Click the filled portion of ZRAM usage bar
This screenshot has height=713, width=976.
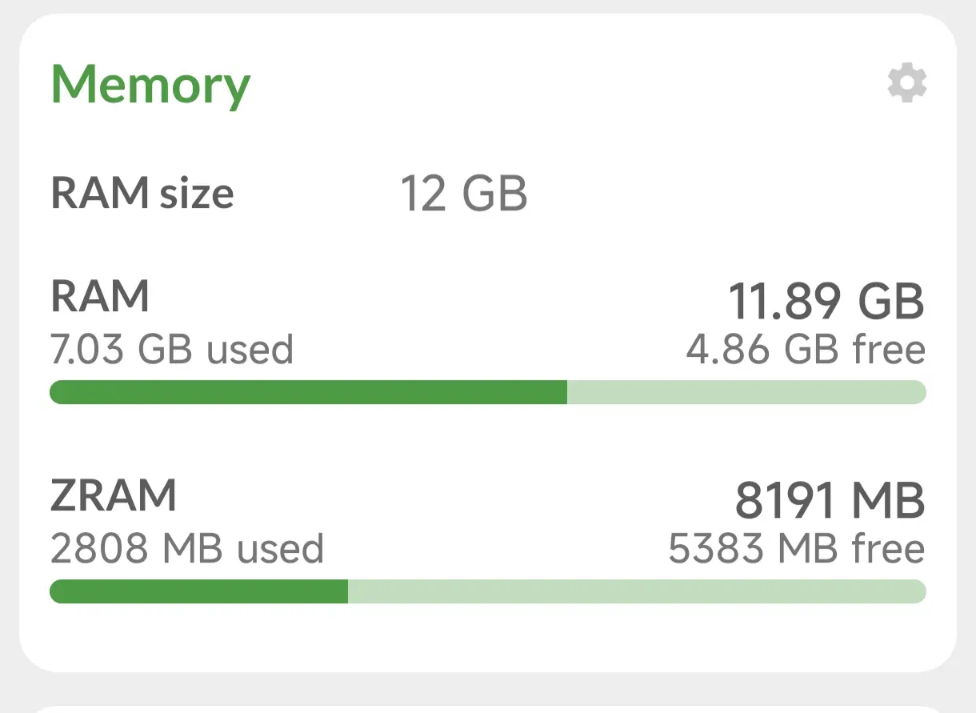[198, 592]
